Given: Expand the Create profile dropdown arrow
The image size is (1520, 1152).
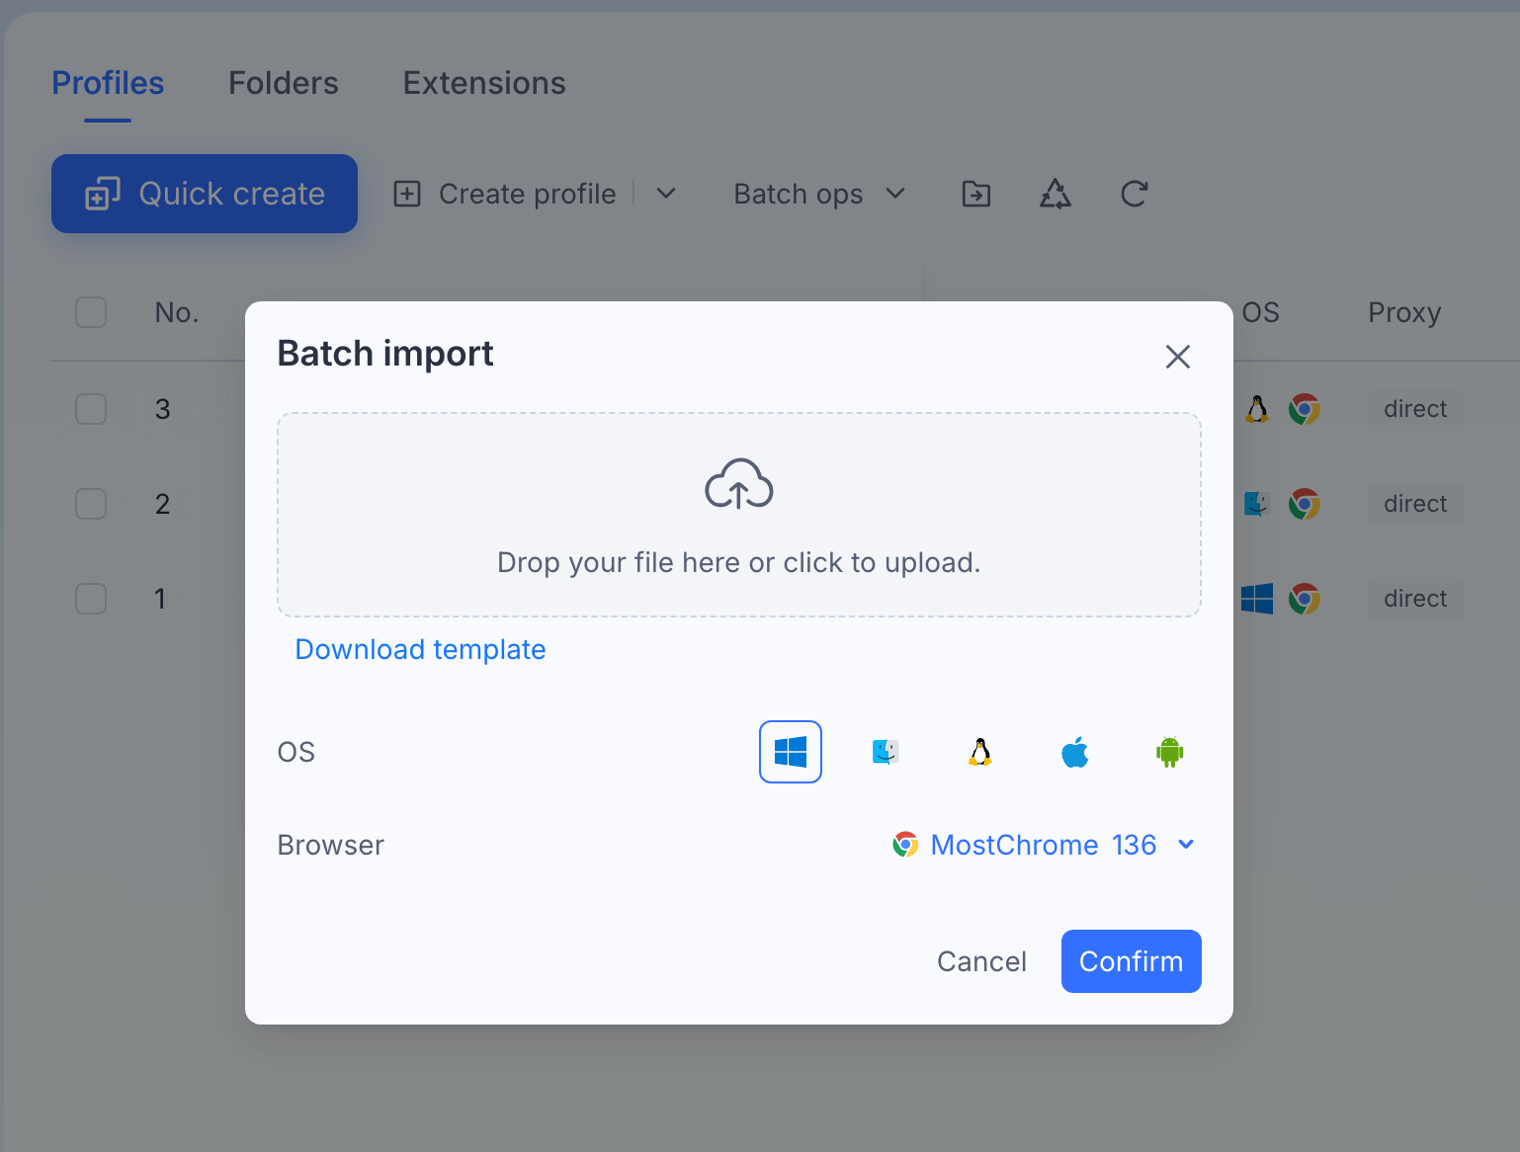Looking at the screenshot, I should click(x=666, y=194).
